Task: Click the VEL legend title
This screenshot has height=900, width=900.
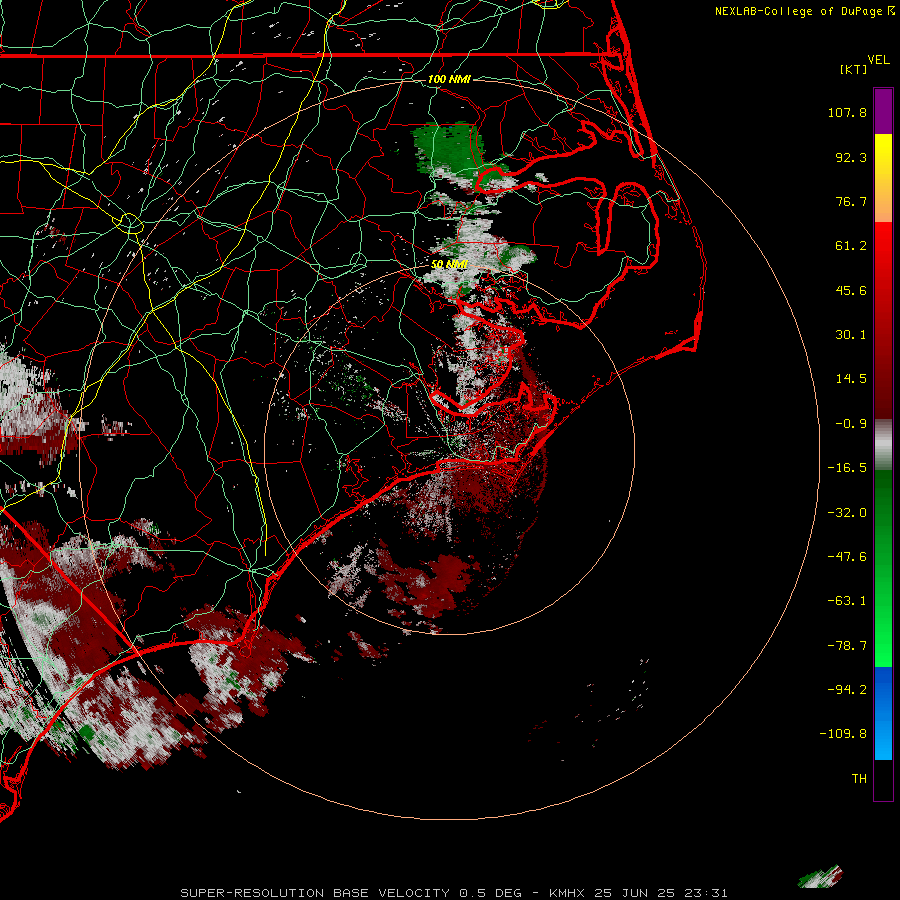Action: tap(878, 60)
